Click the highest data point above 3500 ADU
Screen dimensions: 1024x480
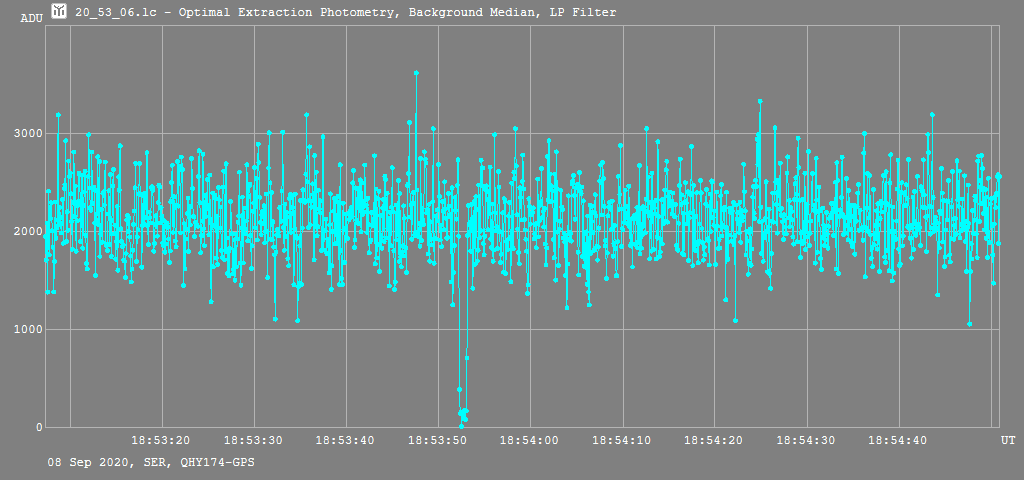click(416, 73)
